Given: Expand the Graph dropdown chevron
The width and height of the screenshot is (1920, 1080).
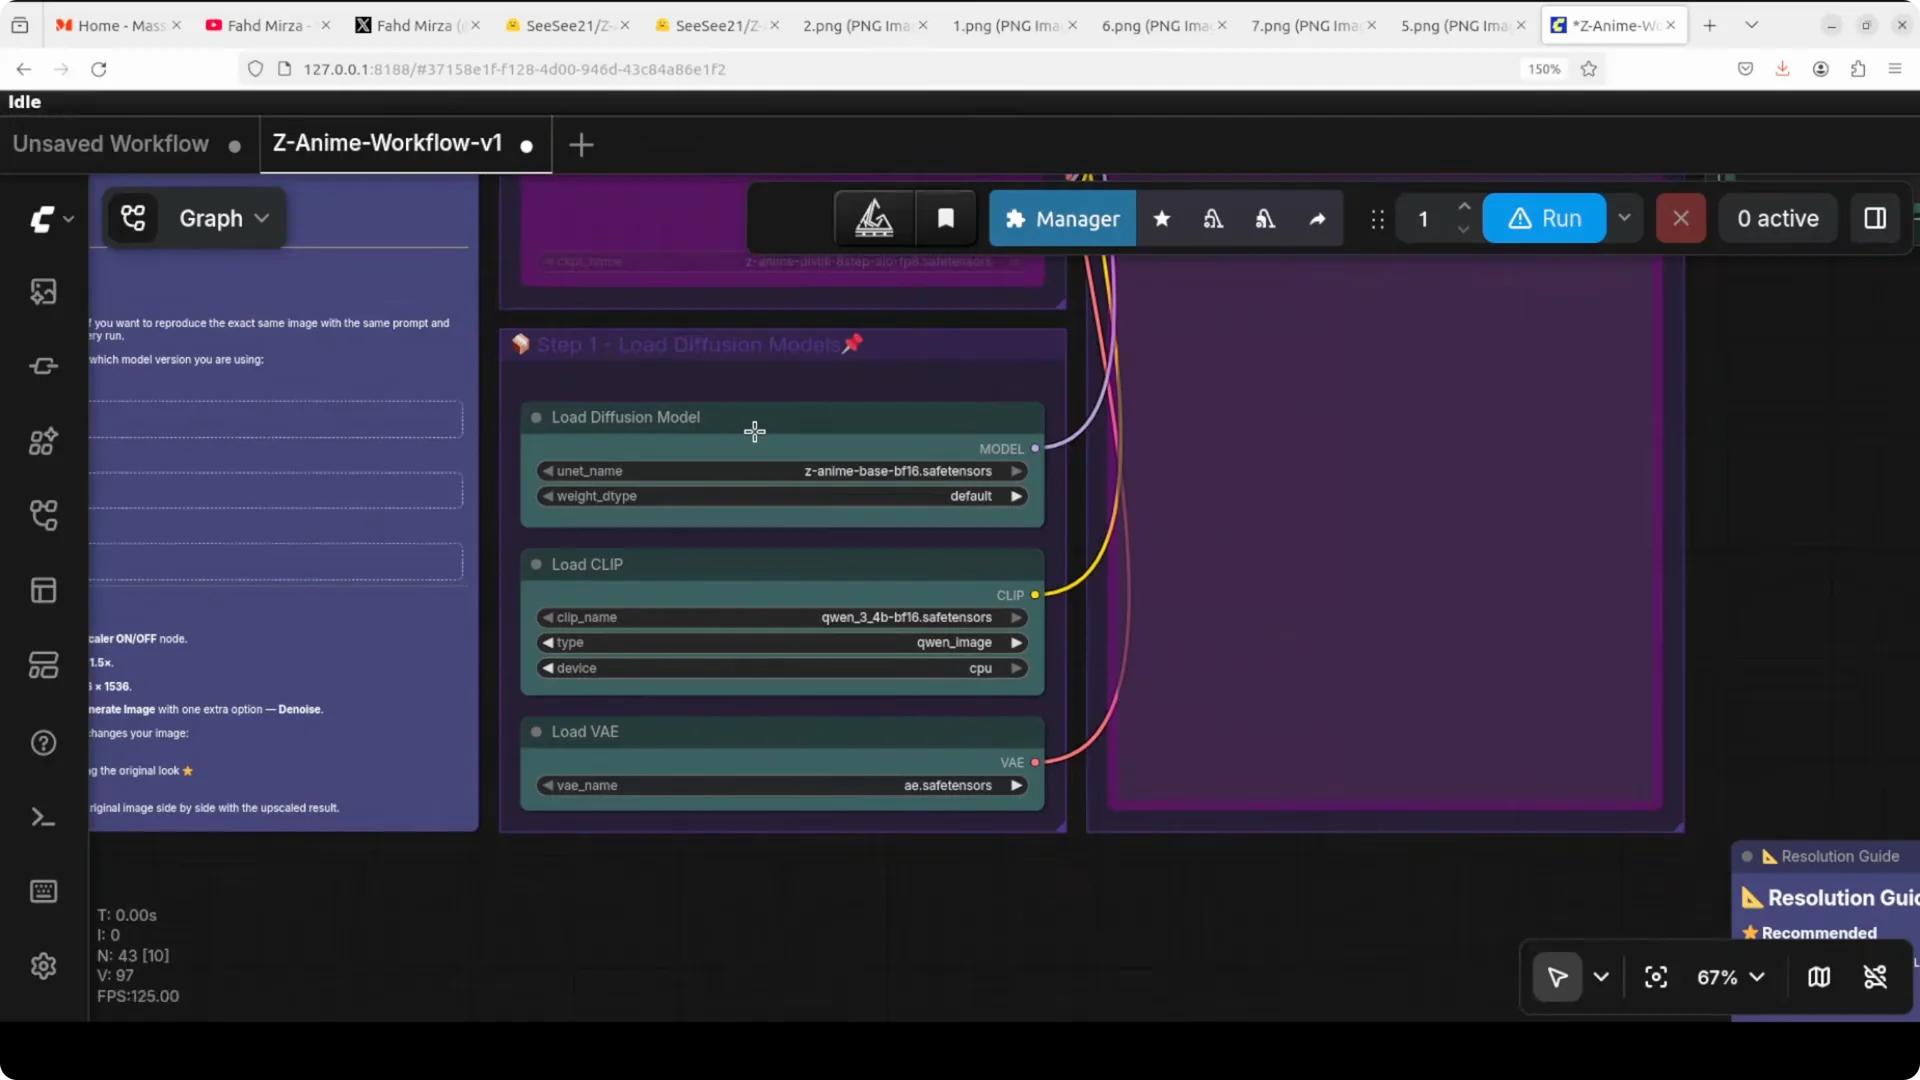Looking at the screenshot, I should pyautogui.click(x=262, y=218).
